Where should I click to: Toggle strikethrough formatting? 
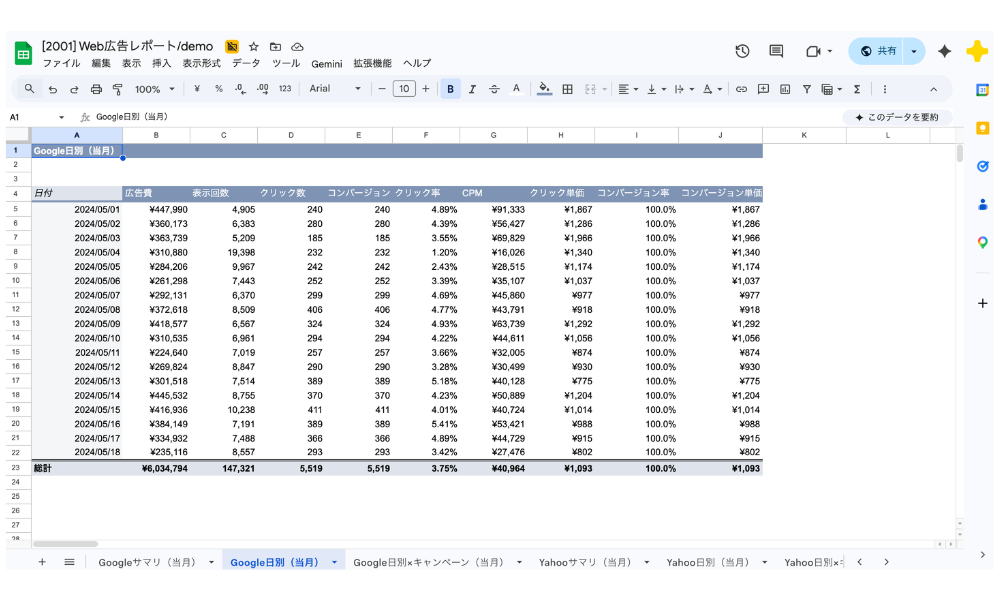click(x=494, y=89)
